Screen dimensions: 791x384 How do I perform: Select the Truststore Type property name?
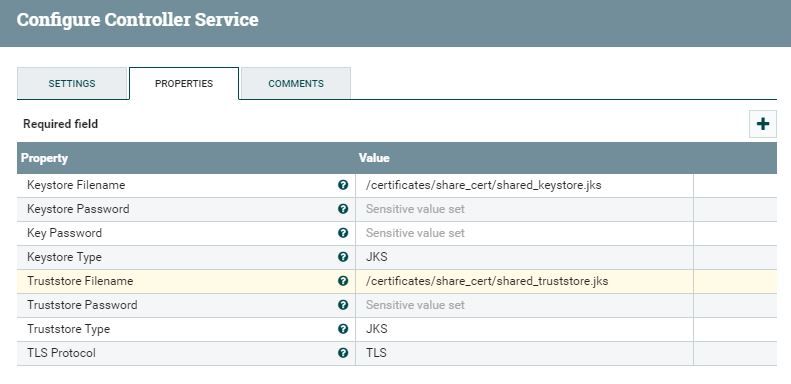[x=69, y=329]
